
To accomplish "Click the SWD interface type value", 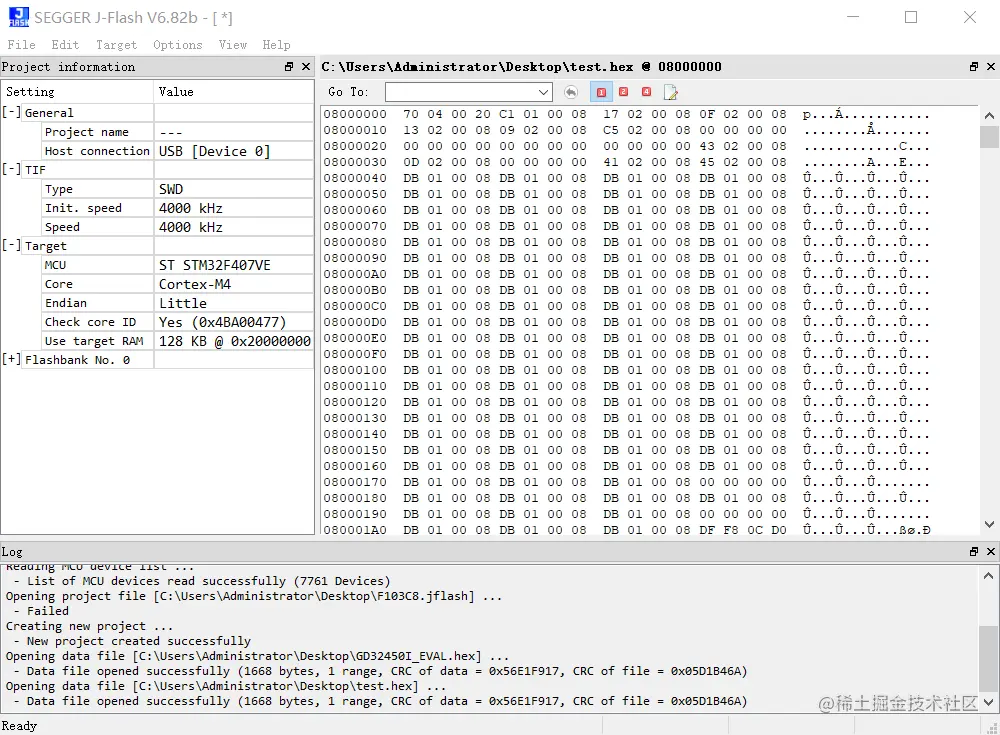I will pos(171,189).
